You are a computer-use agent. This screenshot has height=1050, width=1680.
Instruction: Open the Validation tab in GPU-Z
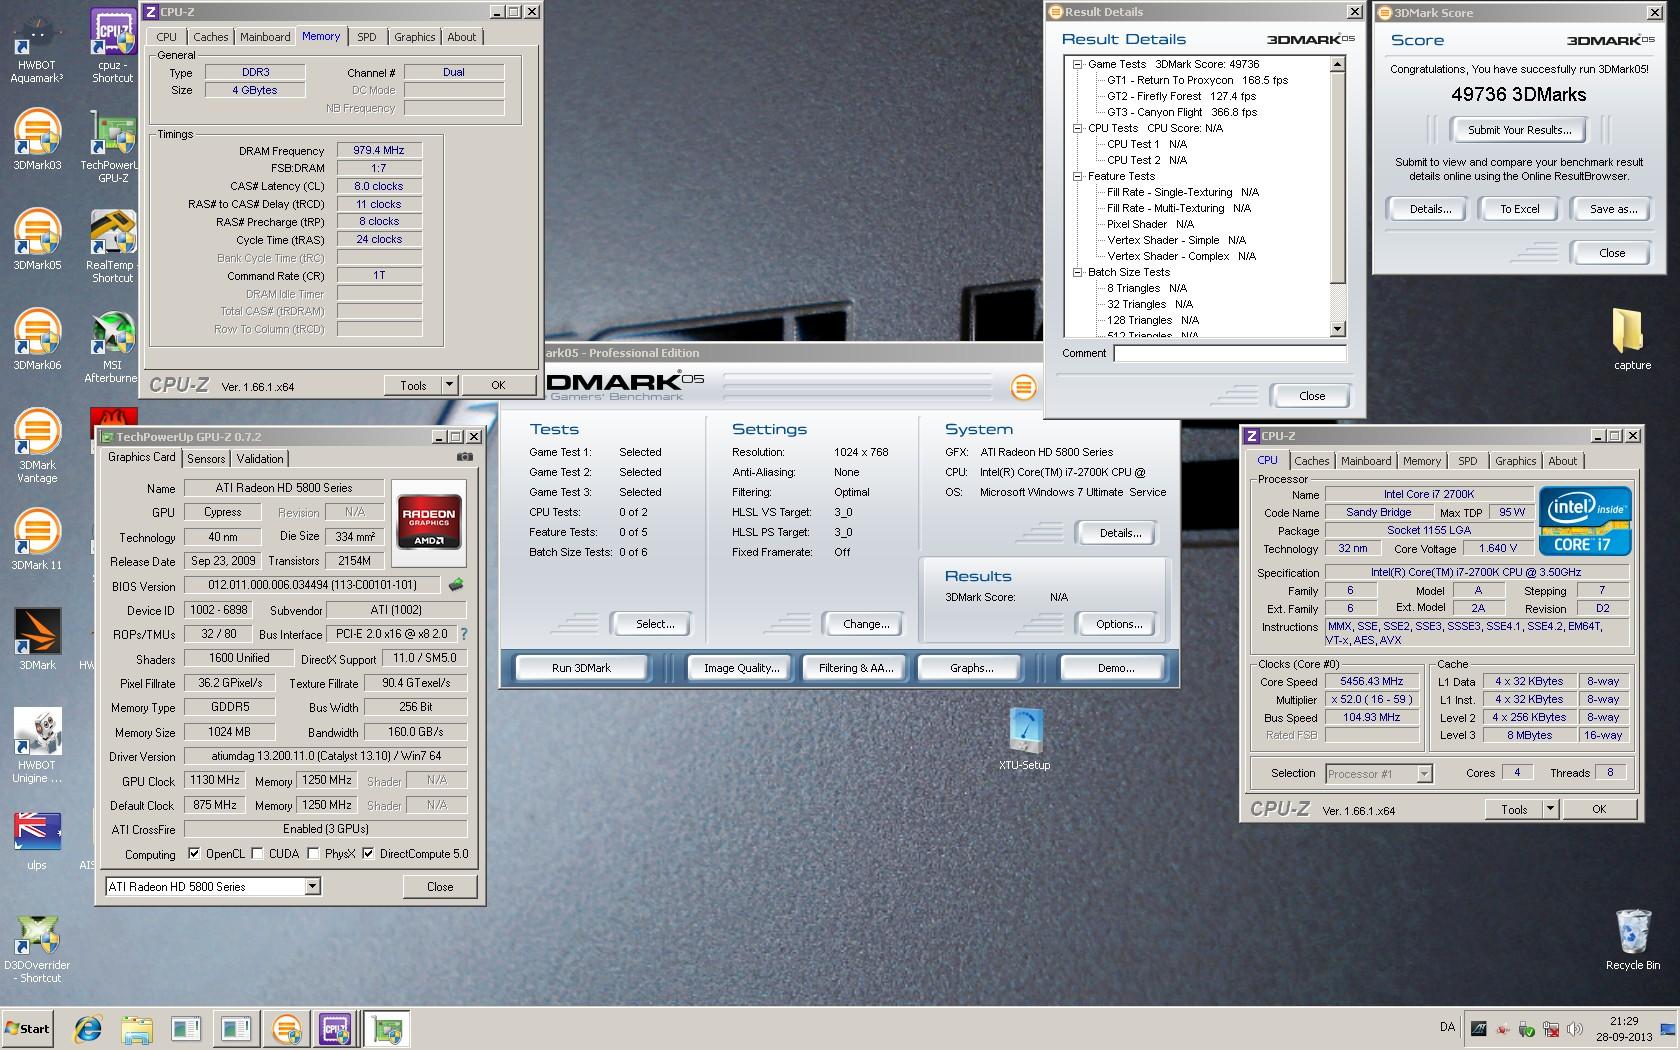(x=260, y=459)
